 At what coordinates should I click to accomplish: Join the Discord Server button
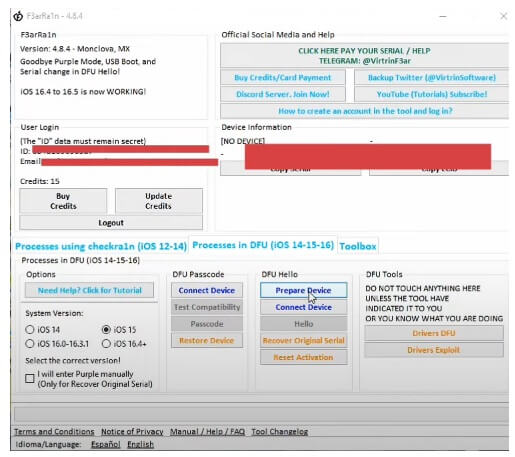click(283, 94)
